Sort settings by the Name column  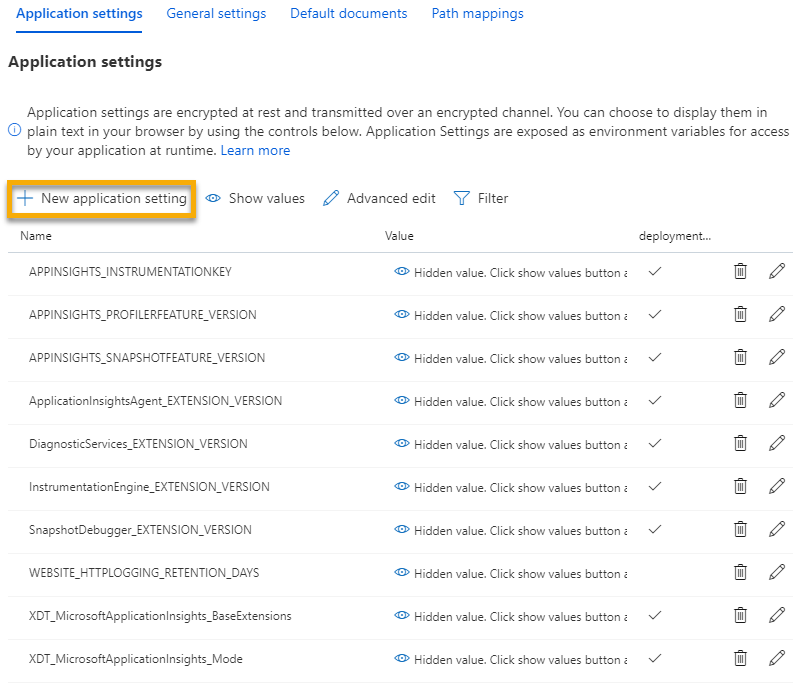tap(35, 236)
